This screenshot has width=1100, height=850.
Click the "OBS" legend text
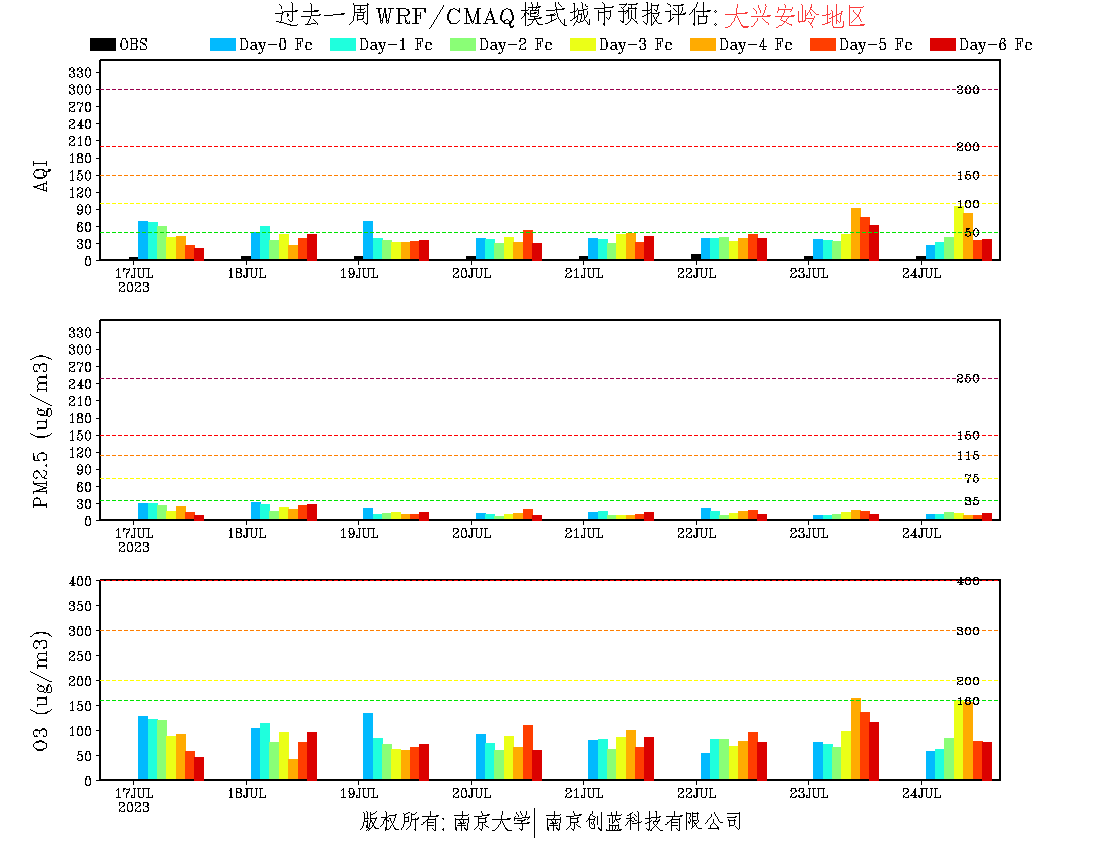[133, 45]
